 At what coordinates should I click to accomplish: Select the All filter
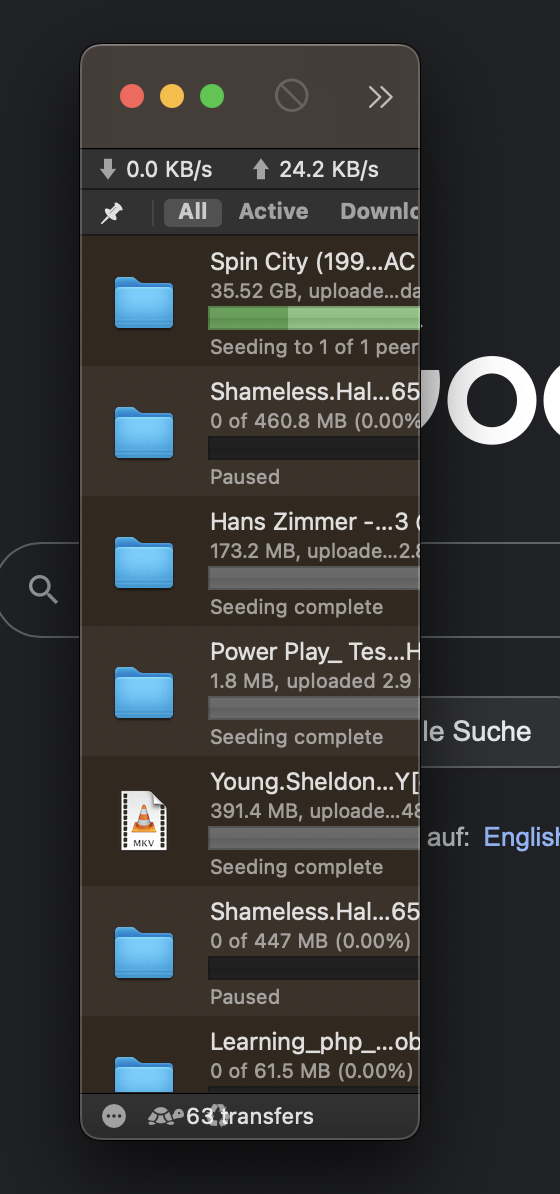193,212
